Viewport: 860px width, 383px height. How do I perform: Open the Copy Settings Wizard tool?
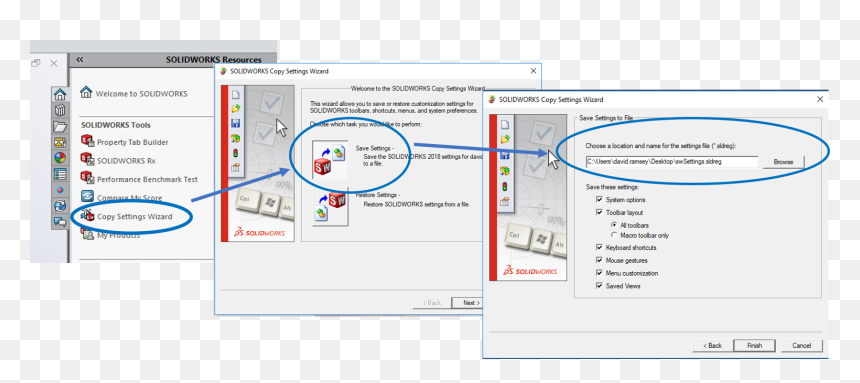tap(134, 216)
